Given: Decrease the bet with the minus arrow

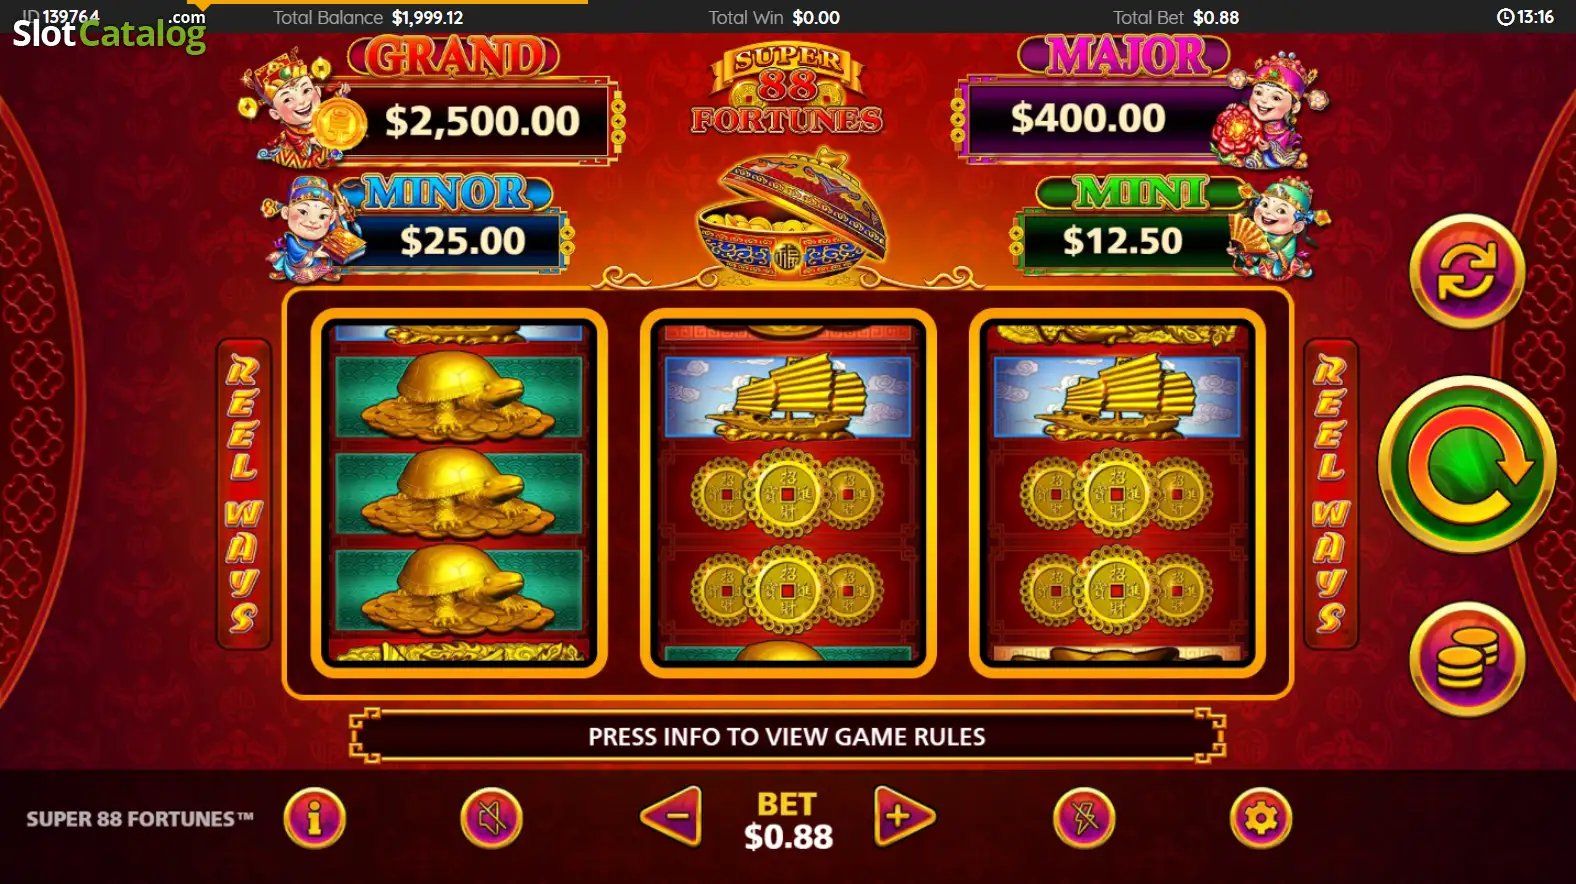Looking at the screenshot, I should (671, 816).
